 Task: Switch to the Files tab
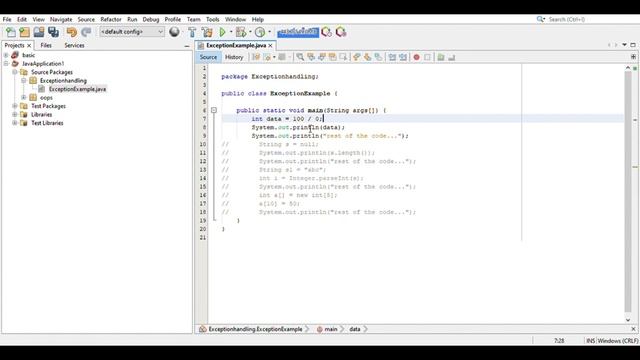(46, 45)
